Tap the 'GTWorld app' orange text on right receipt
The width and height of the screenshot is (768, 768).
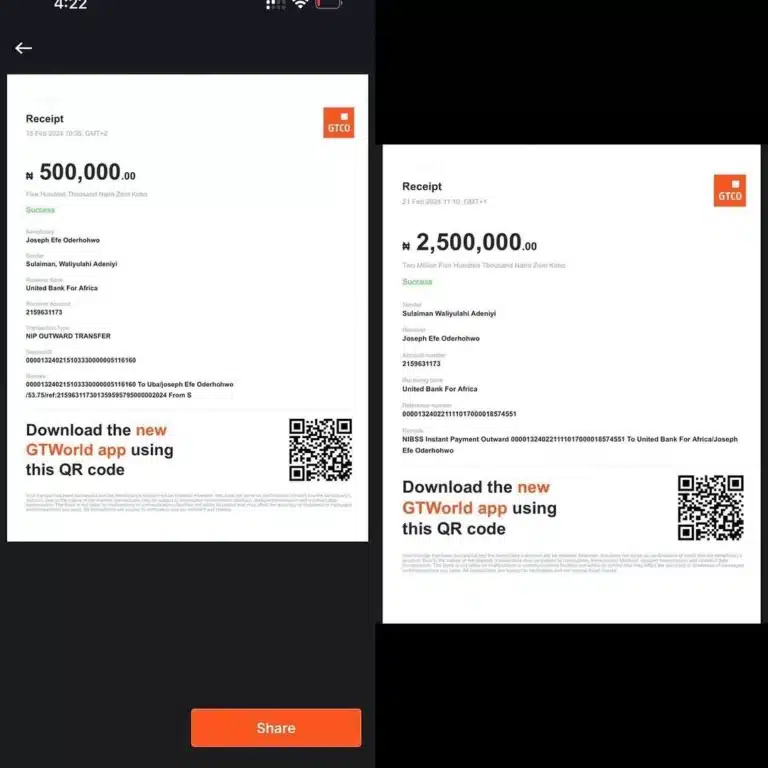(x=455, y=508)
